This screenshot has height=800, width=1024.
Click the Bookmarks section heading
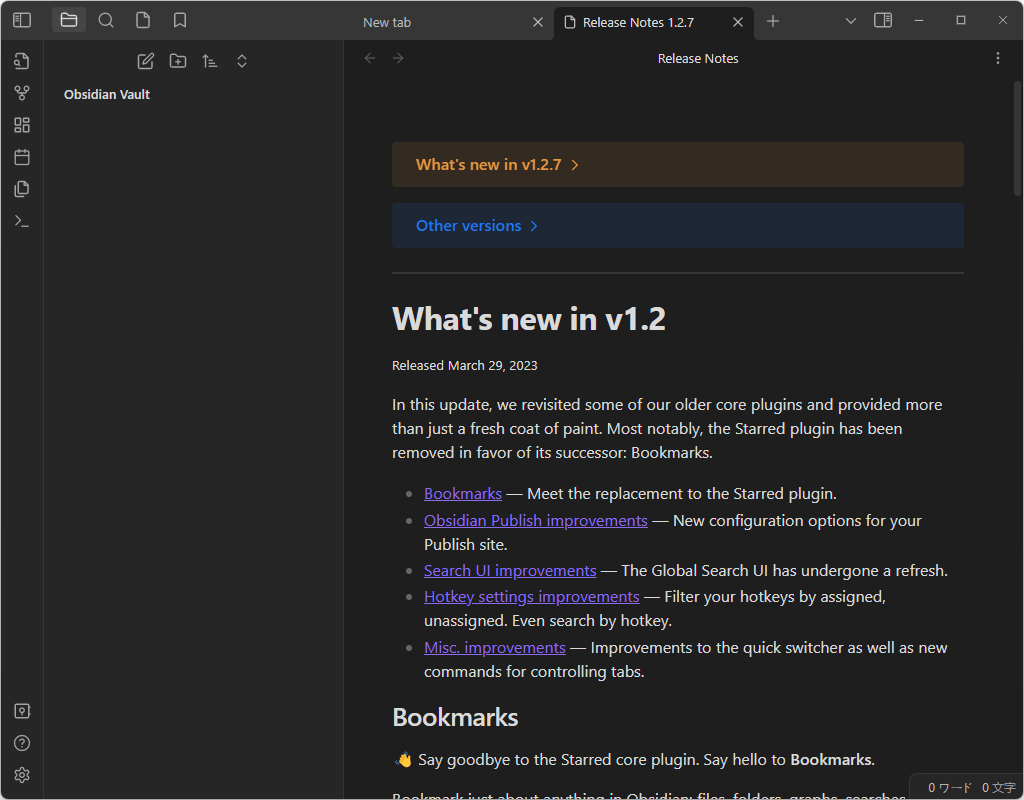pyautogui.click(x=455, y=718)
